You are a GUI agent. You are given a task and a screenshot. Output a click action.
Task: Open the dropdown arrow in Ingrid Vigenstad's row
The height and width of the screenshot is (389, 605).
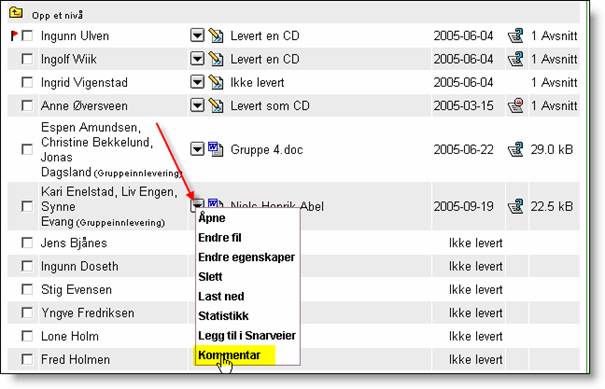197,82
